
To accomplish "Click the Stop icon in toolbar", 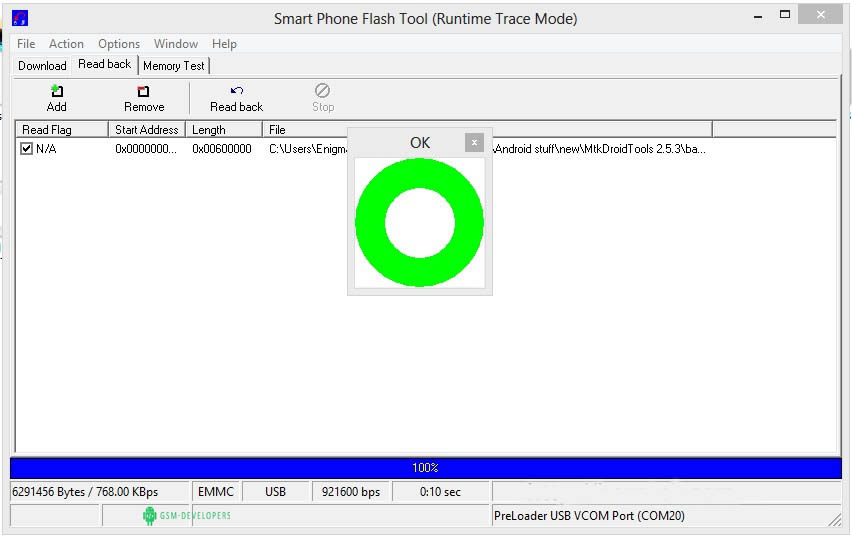I will click(x=323, y=90).
